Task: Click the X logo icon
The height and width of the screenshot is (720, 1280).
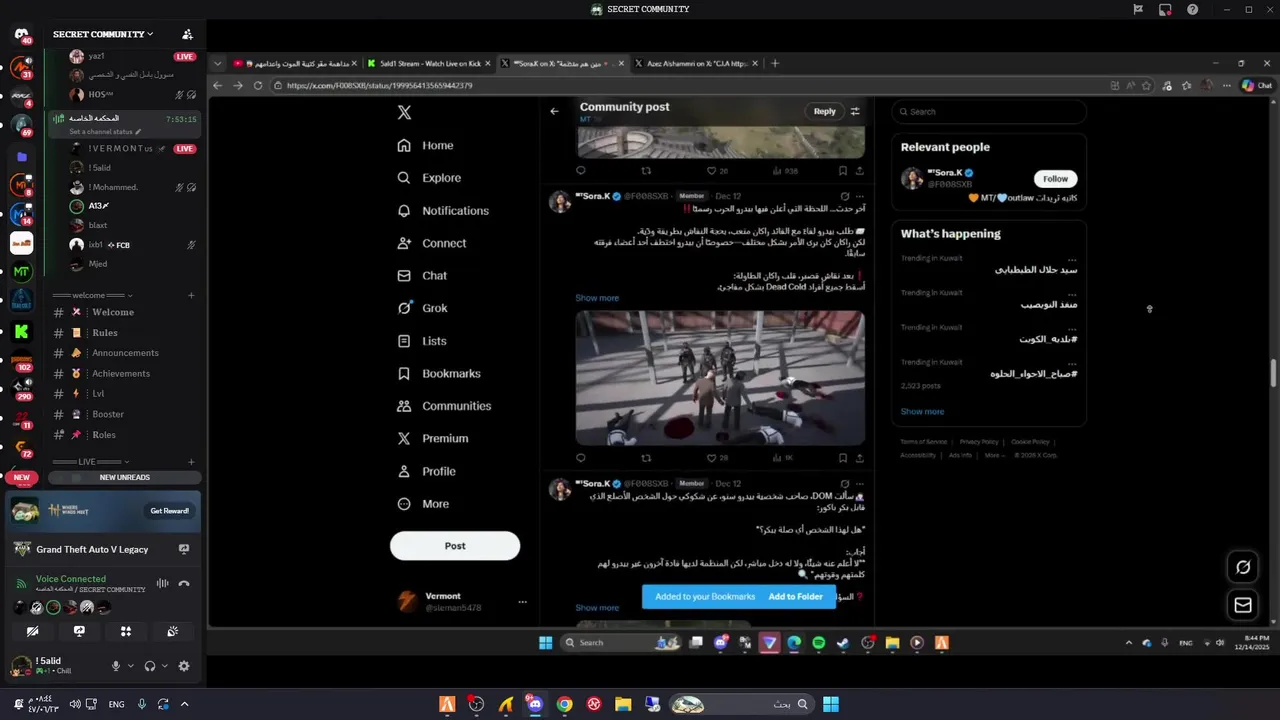Action: coord(404,113)
